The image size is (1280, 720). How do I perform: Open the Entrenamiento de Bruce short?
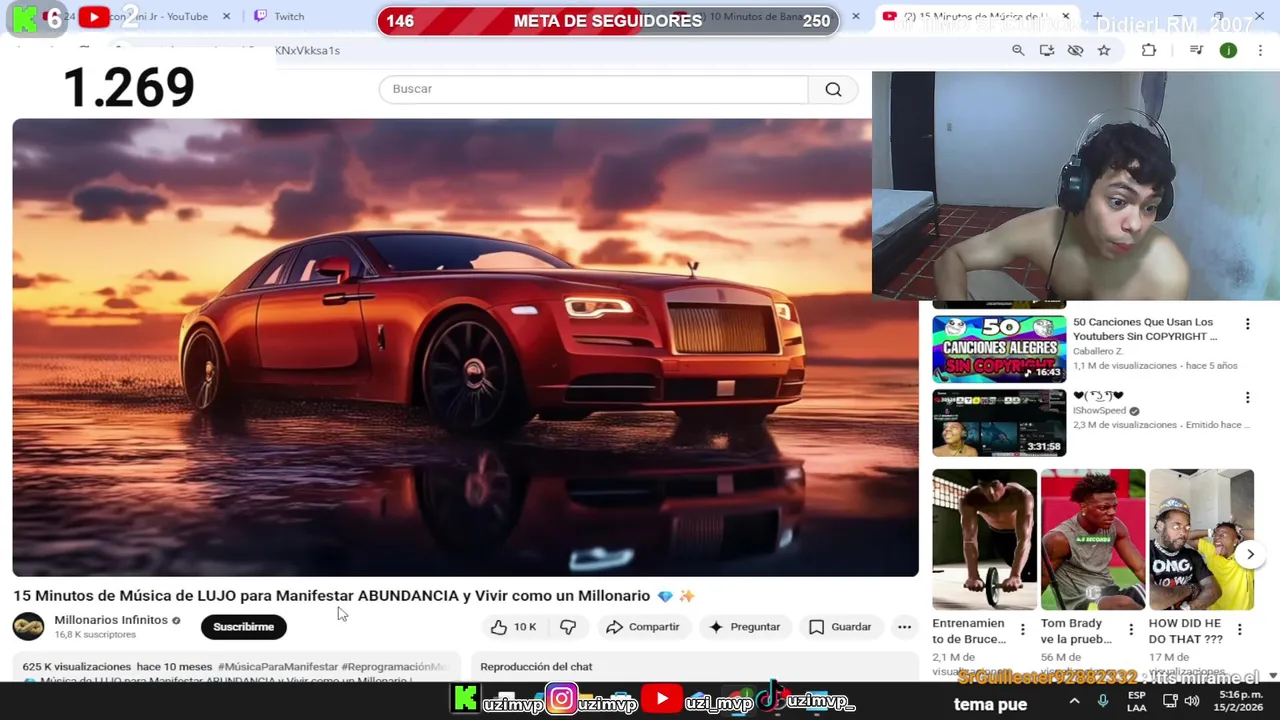pos(984,539)
